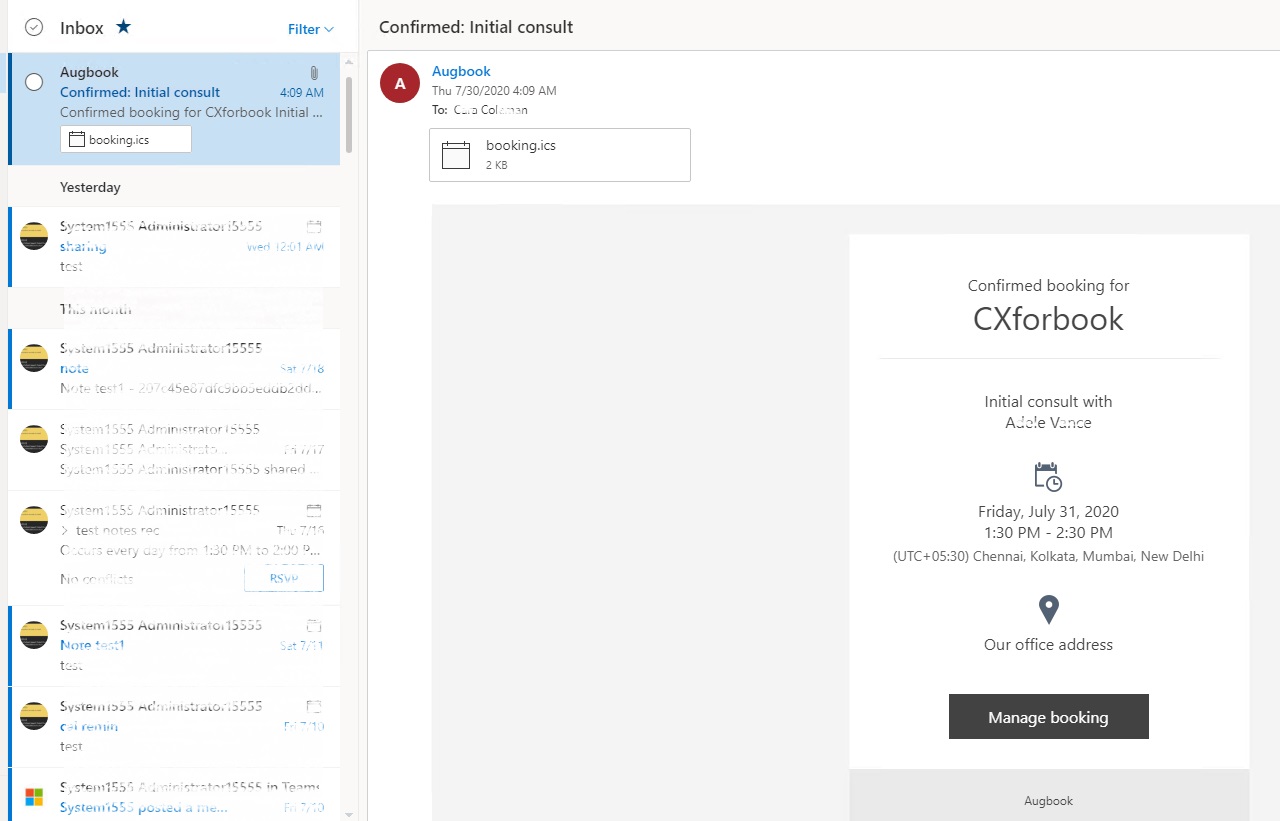This screenshot has height=821, width=1280.
Task: Click the 'No conflicts' status text
Action: click(97, 578)
